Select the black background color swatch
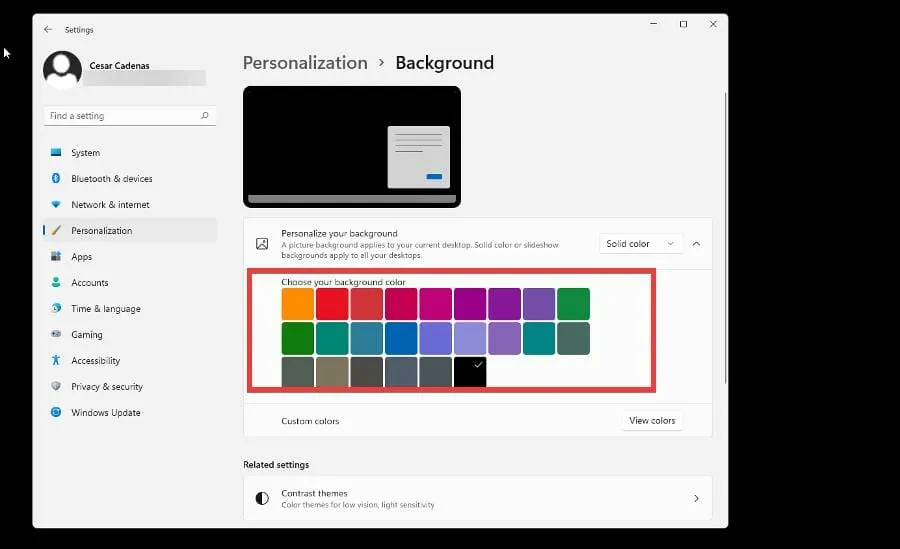Viewport: 900px width, 549px height. coord(470,372)
